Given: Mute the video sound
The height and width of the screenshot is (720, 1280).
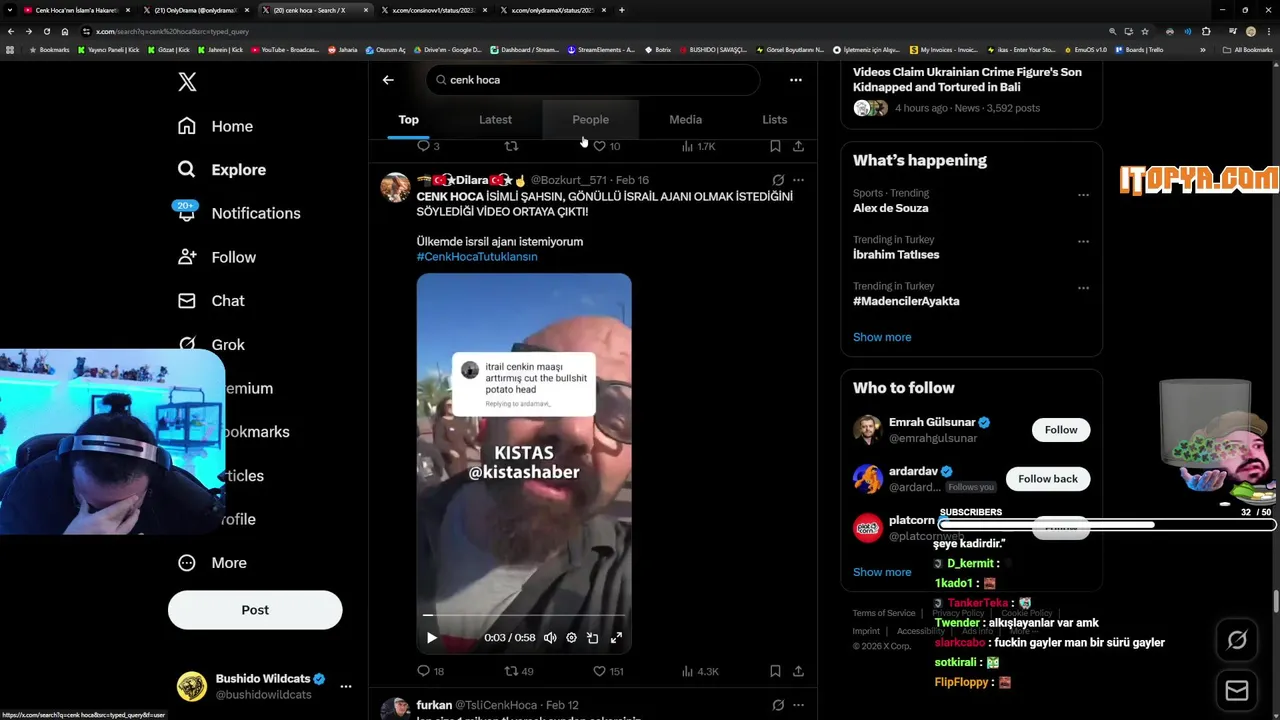Looking at the screenshot, I should 550,638.
